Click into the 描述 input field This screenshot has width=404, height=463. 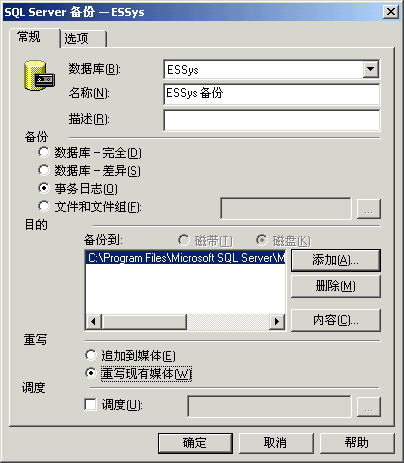pos(272,120)
